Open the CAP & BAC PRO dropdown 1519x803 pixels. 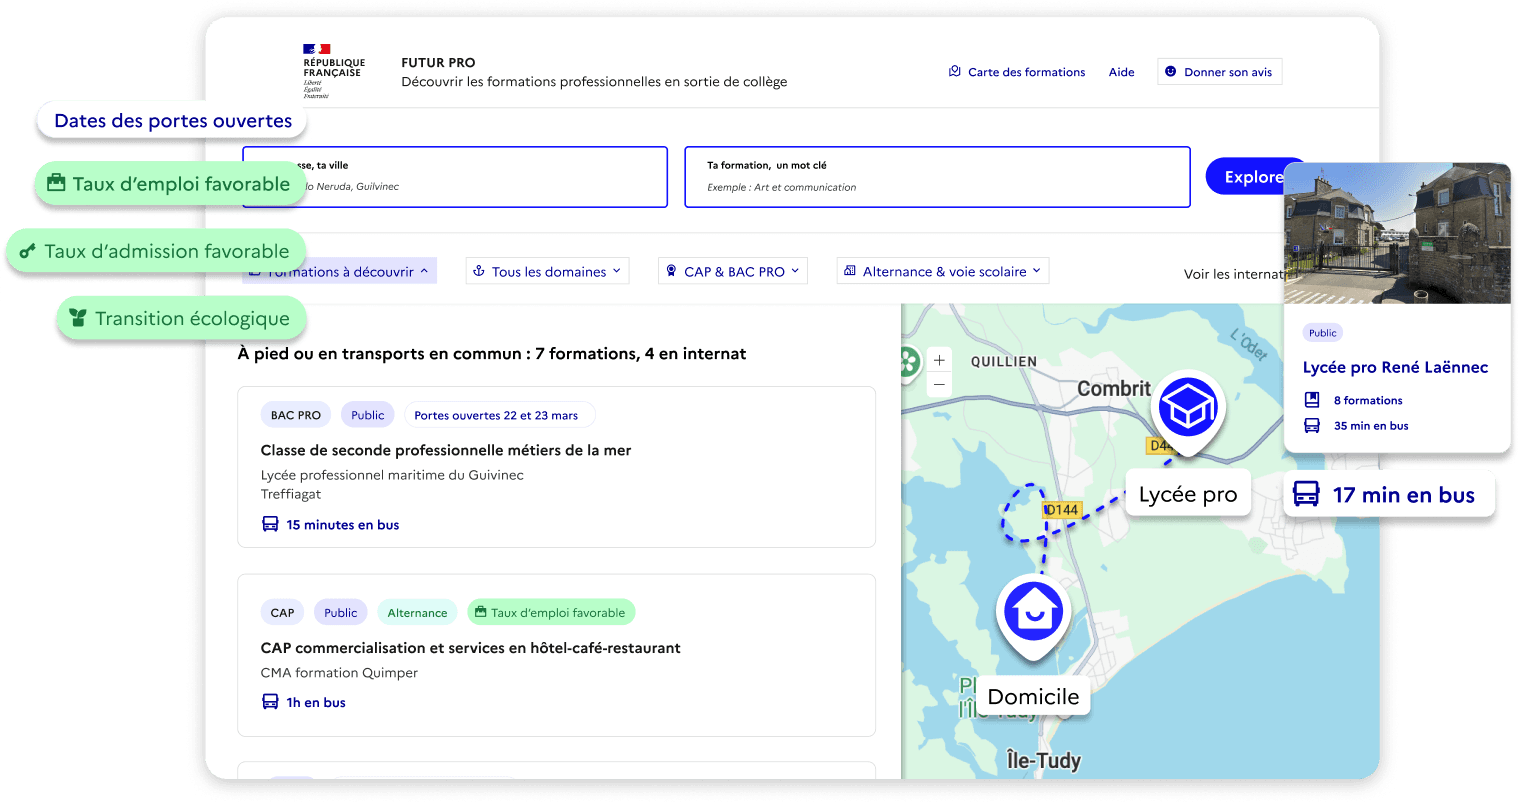(x=733, y=271)
